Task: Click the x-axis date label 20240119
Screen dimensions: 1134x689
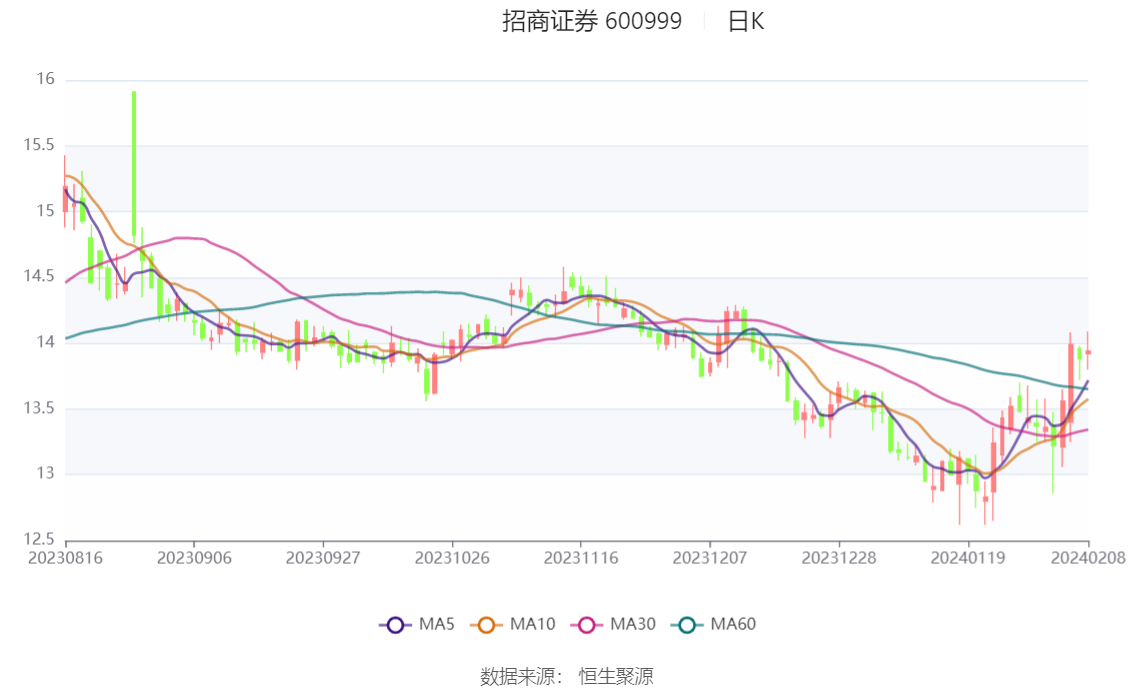Action: pyautogui.click(x=968, y=558)
